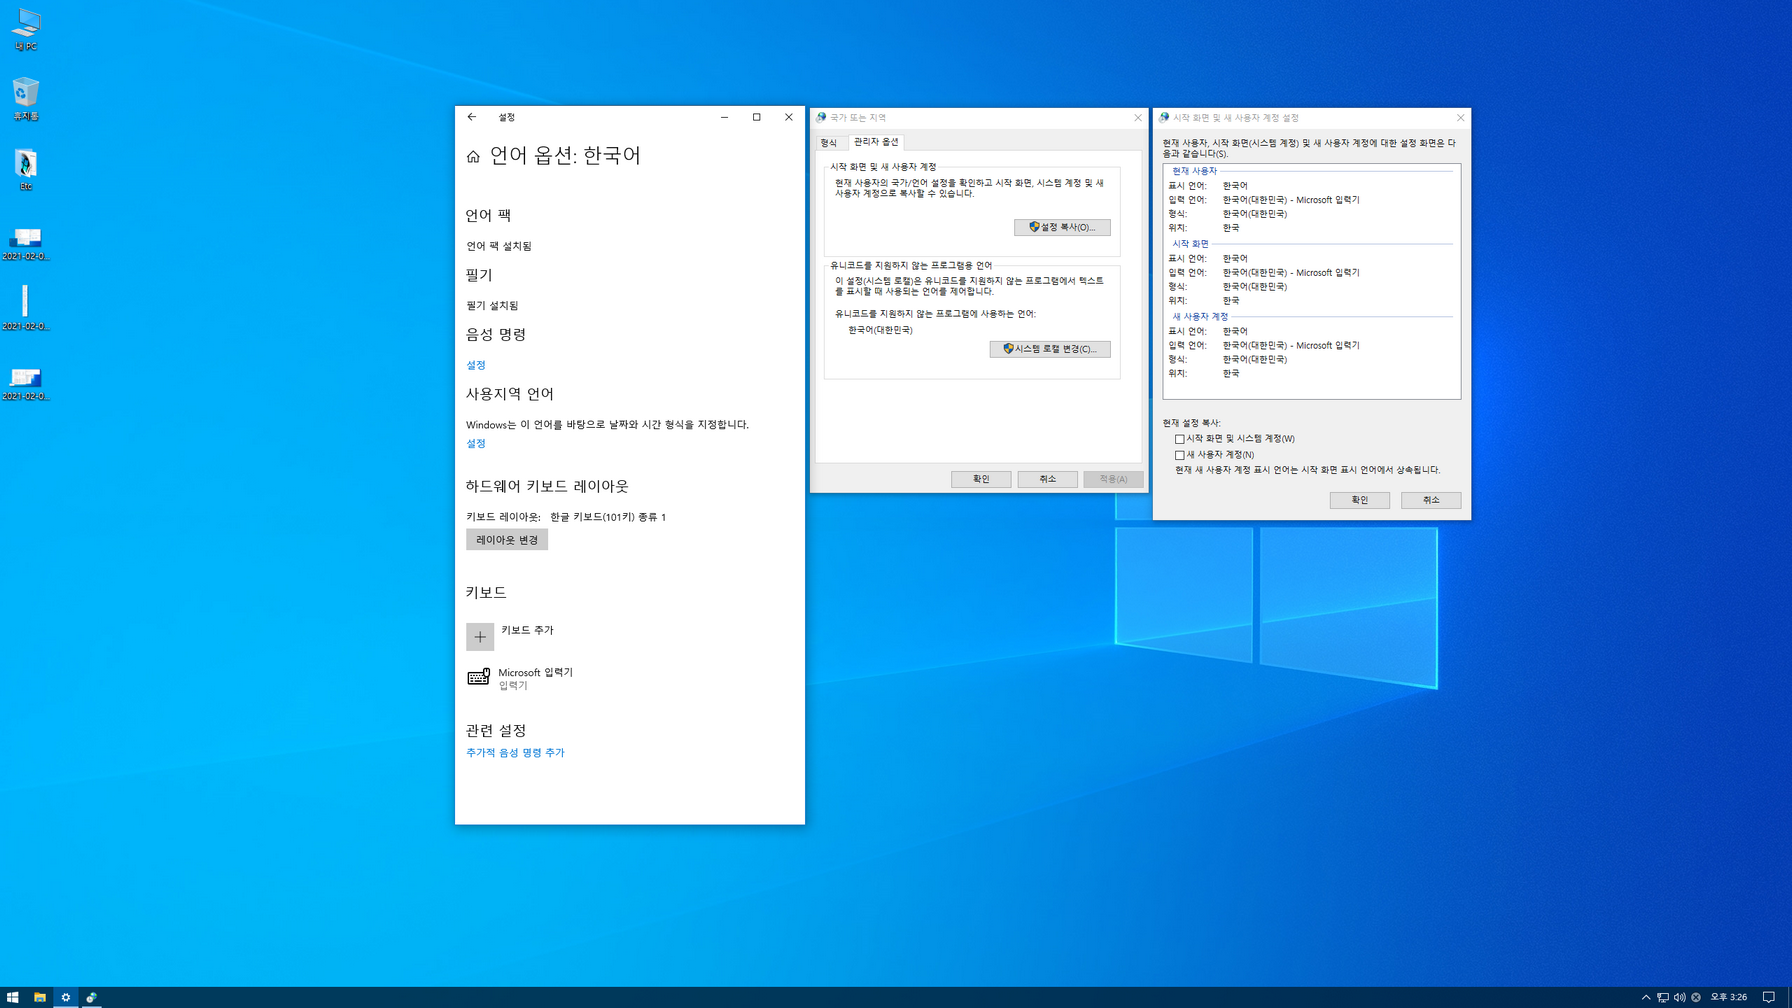Screen dimensions: 1792x1008
Task: Open the 내 PC desktop icon
Action: 26,30
